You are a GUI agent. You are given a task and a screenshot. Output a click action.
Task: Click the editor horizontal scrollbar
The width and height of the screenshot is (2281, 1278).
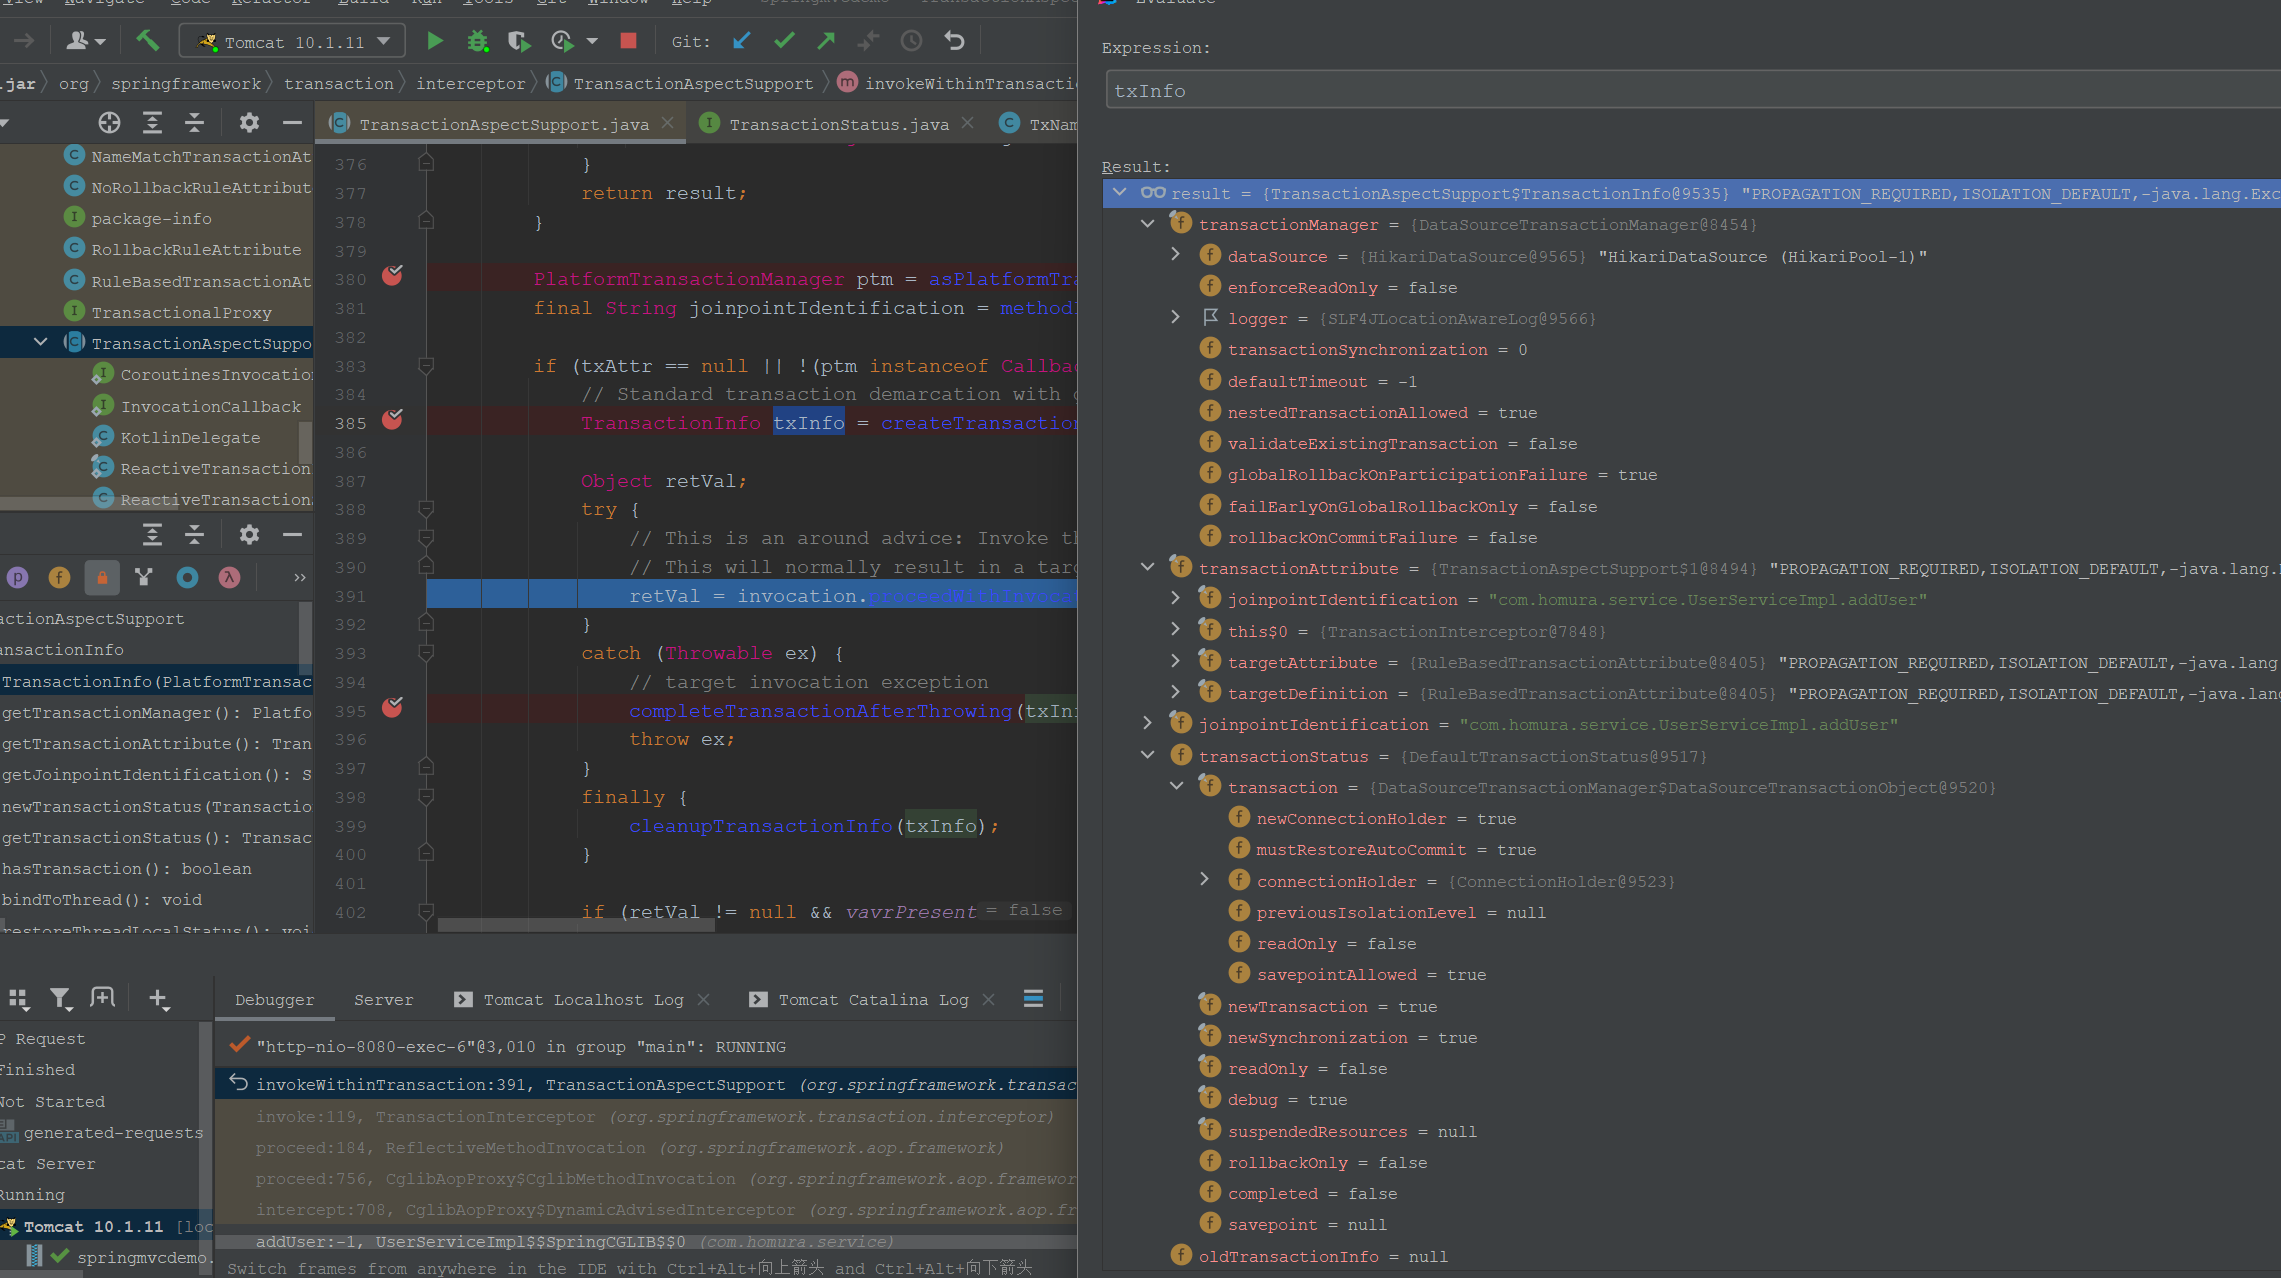tap(575, 925)
